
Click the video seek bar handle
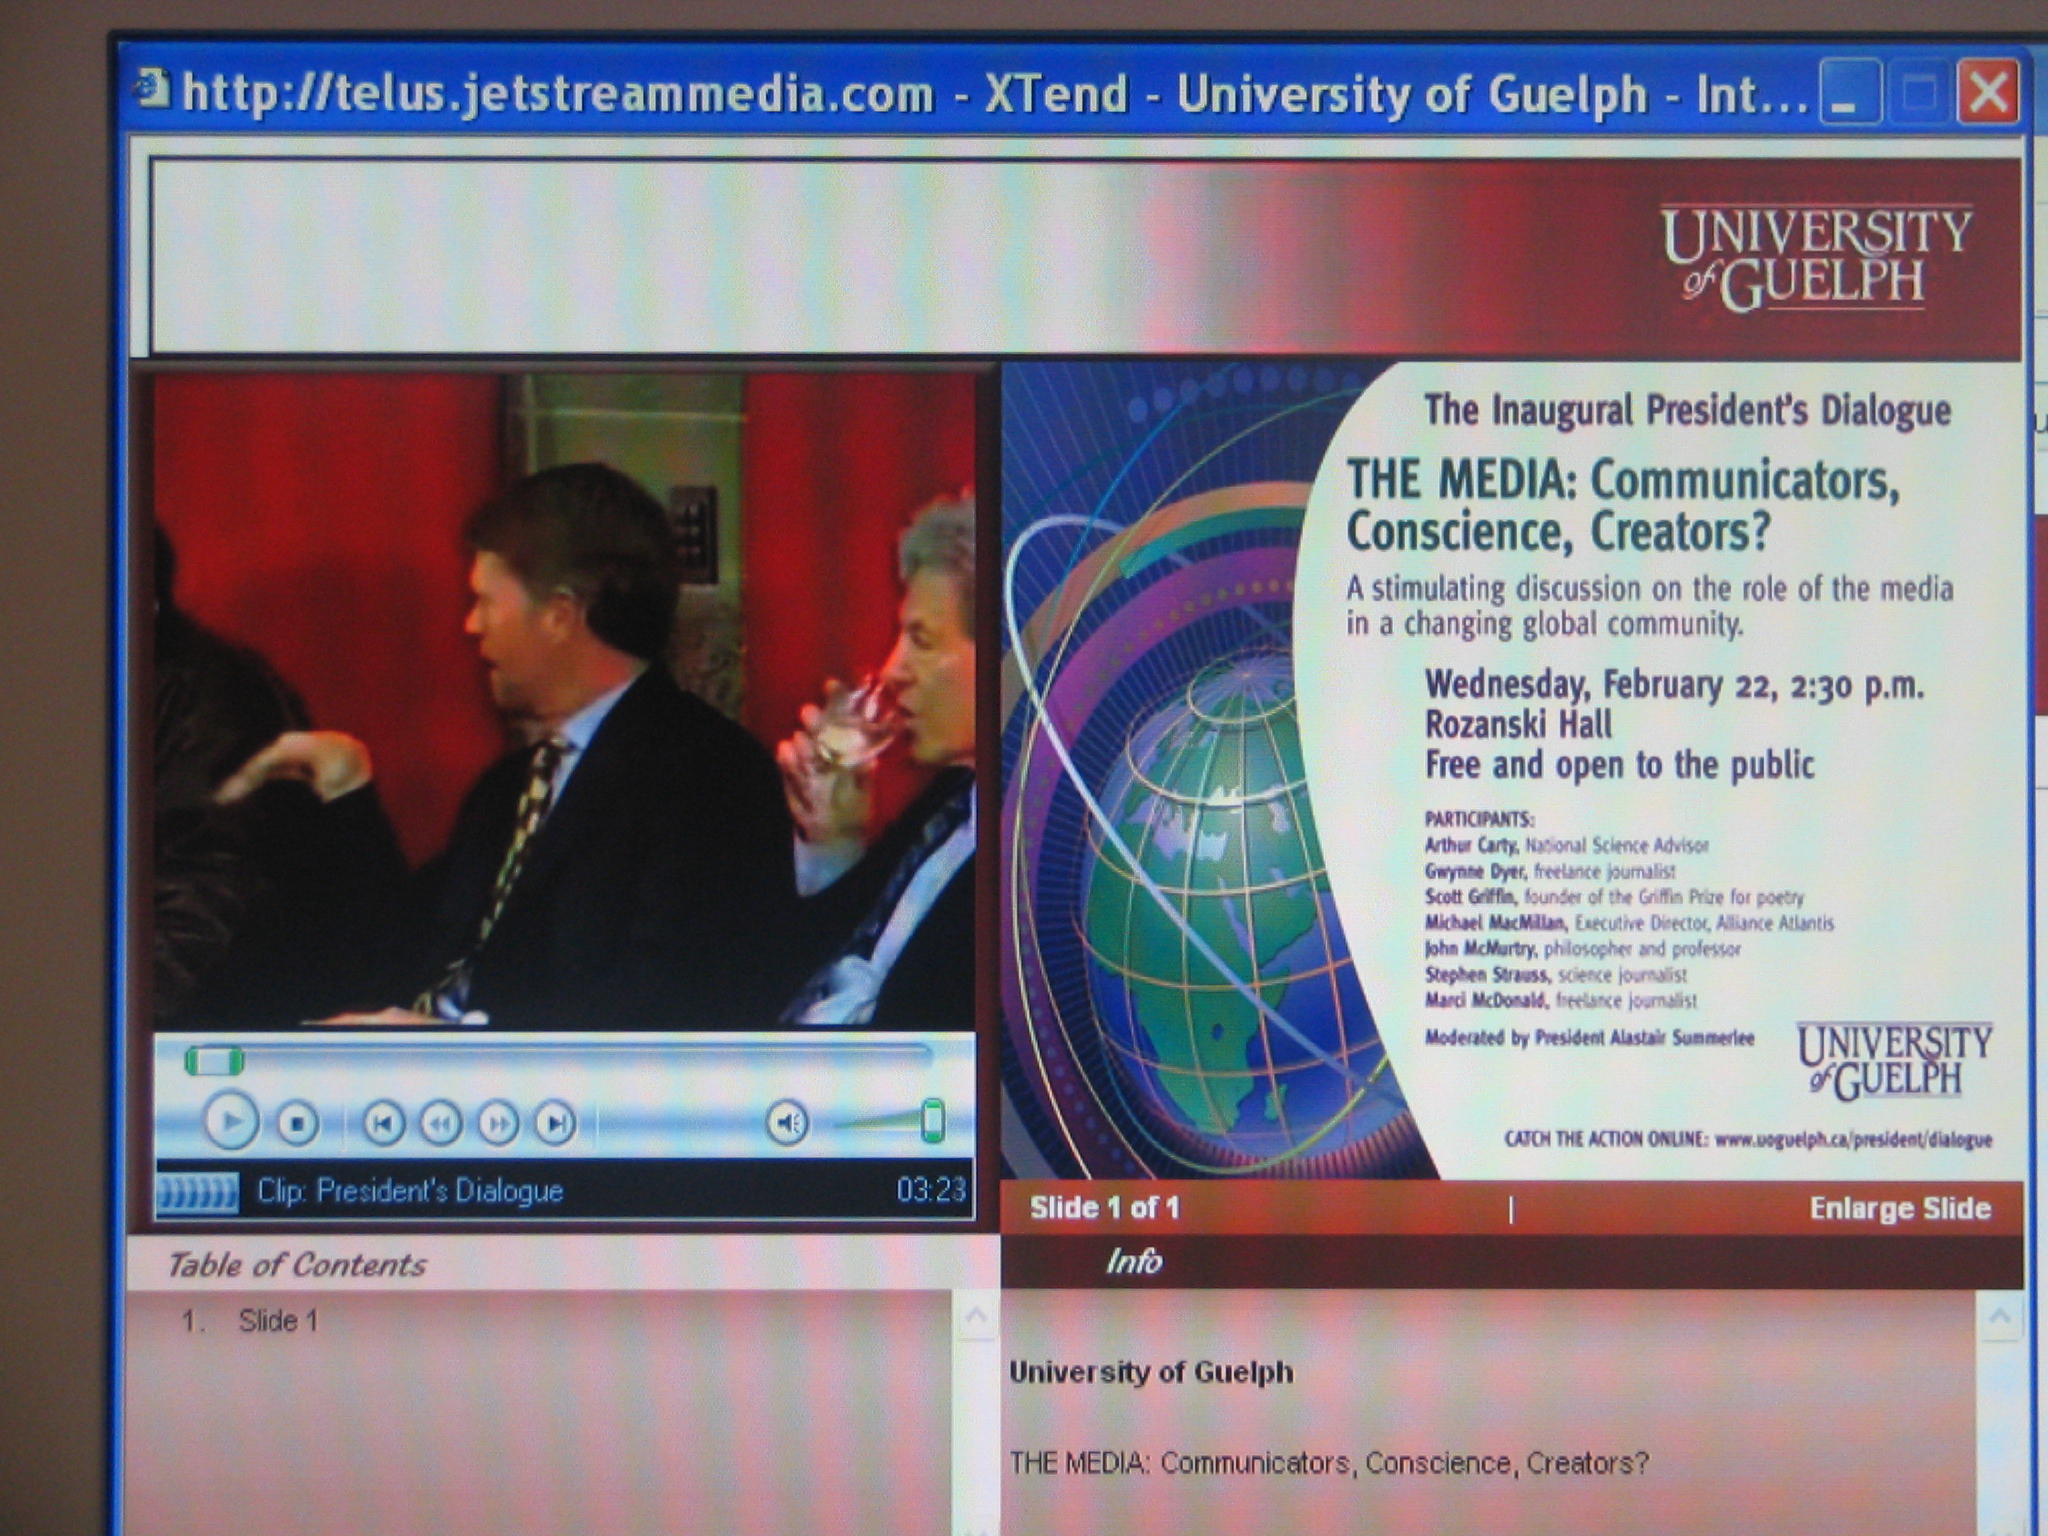click(x=214, y=1061)
